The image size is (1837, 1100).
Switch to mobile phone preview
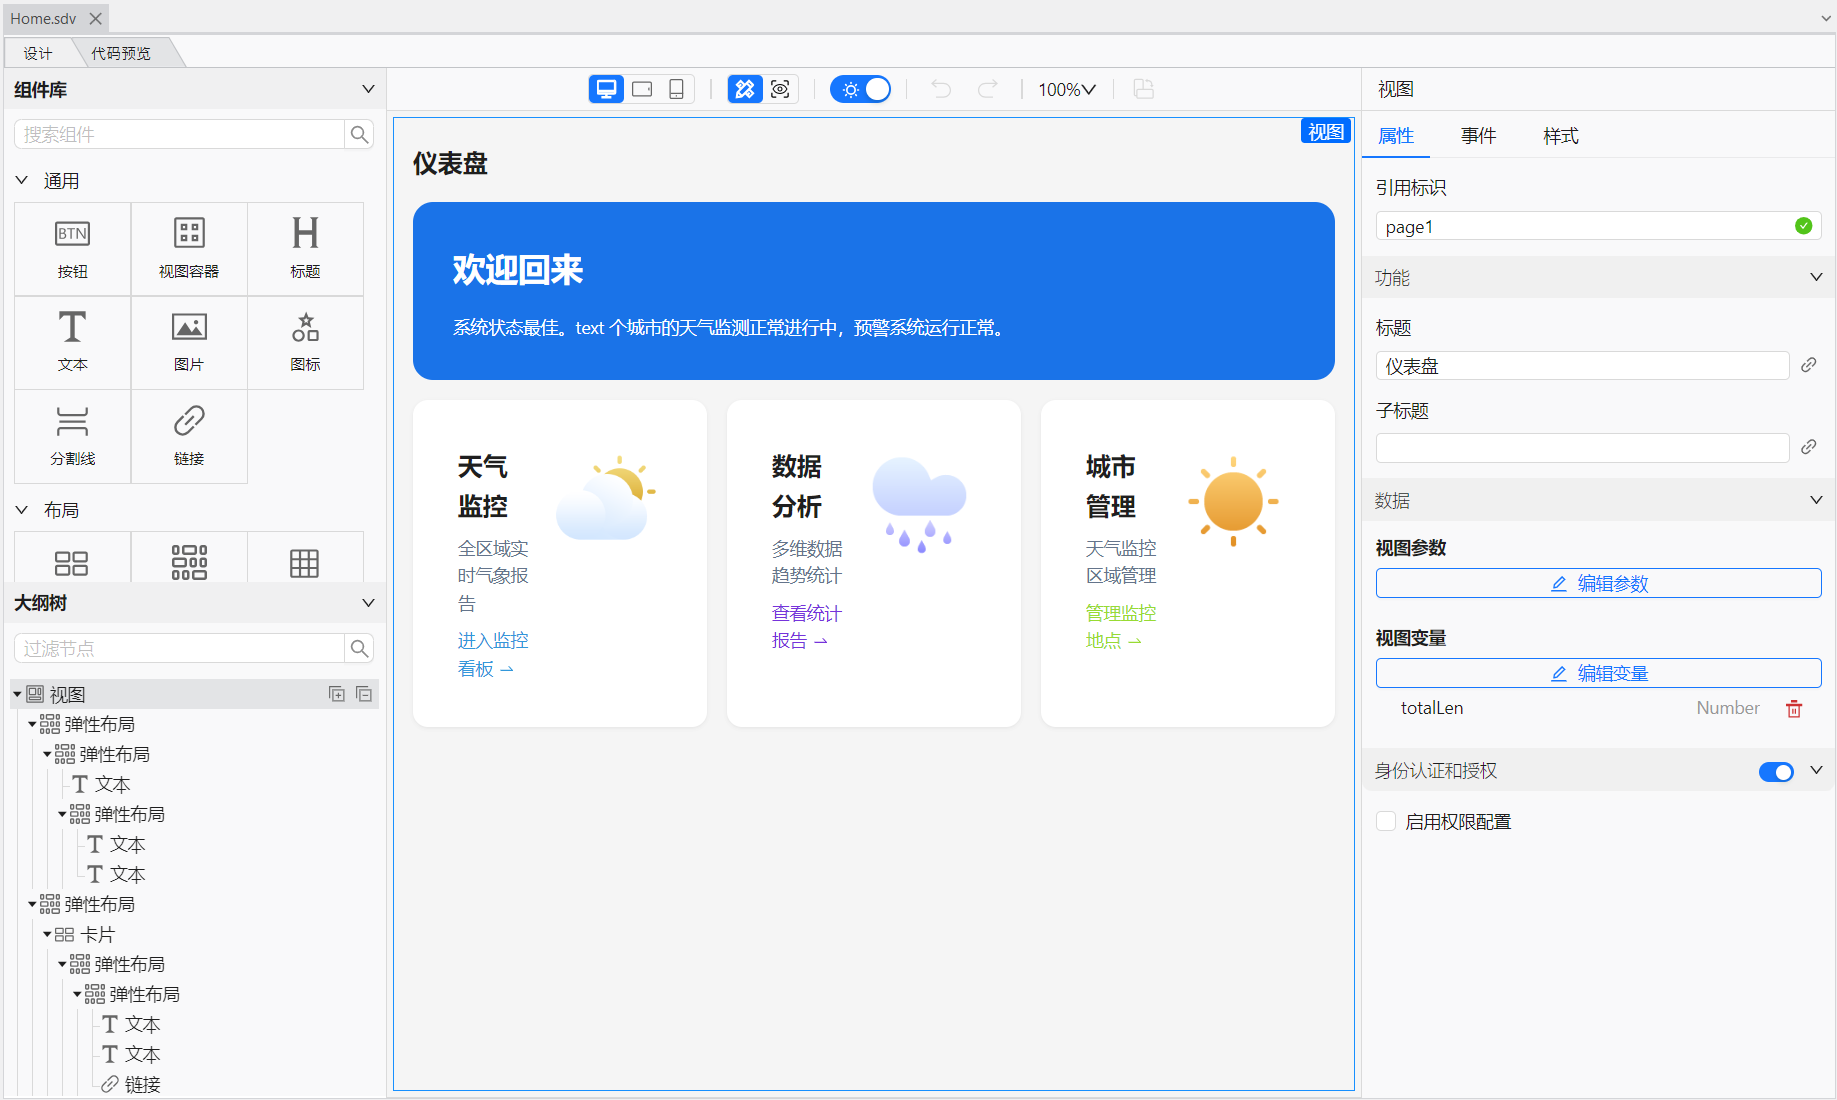coord(677,89)
